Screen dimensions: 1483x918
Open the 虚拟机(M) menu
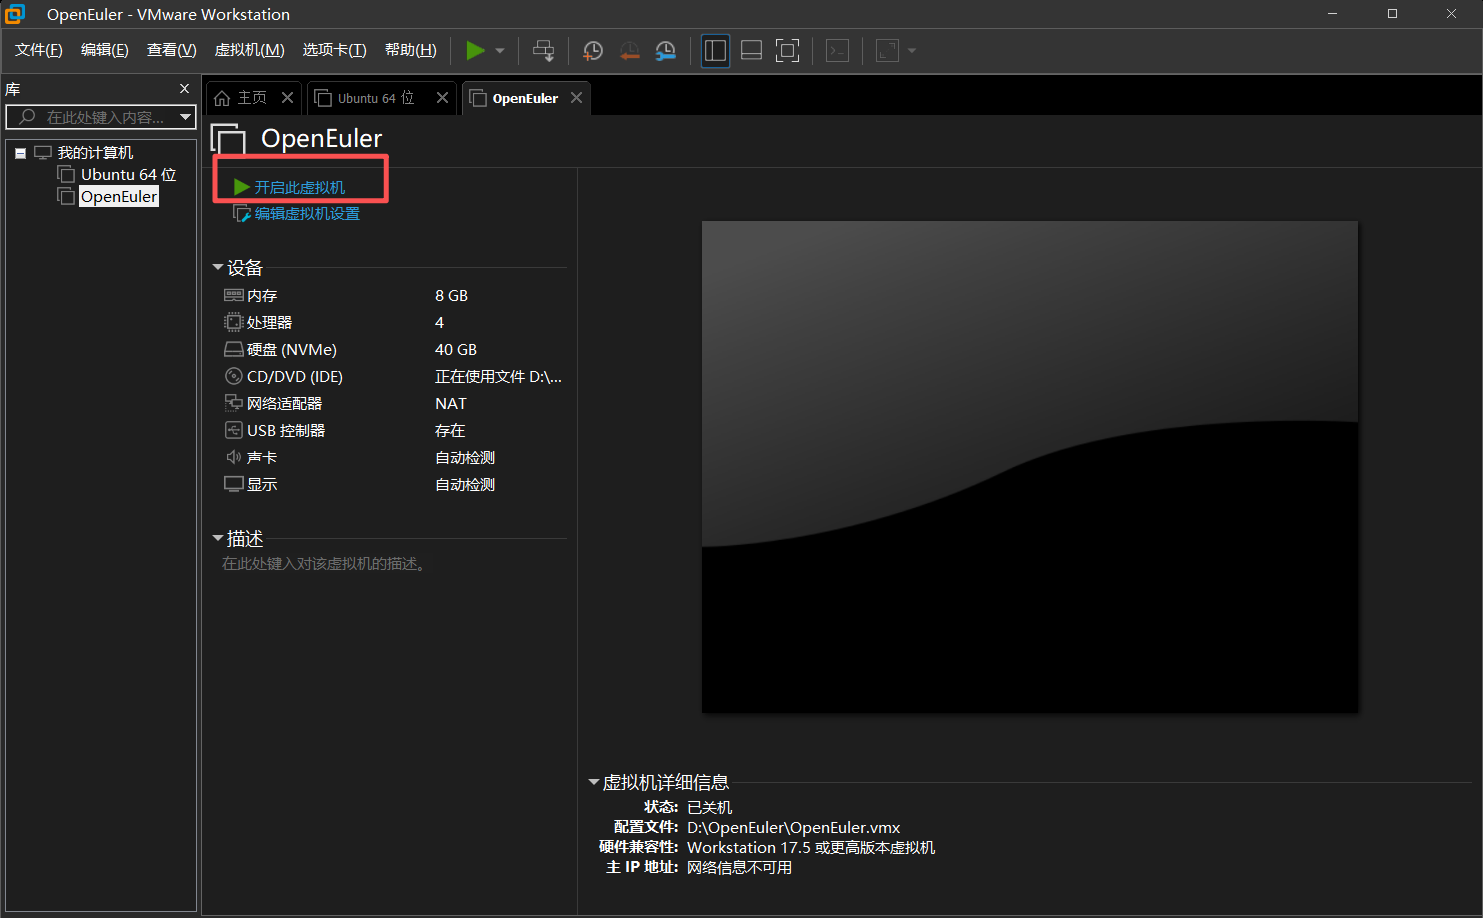pyautogui.click(x=250, y=50)
